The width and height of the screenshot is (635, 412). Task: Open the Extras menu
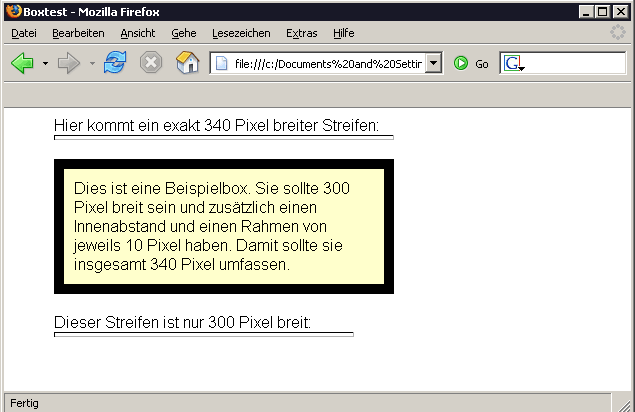coord(301,33)
